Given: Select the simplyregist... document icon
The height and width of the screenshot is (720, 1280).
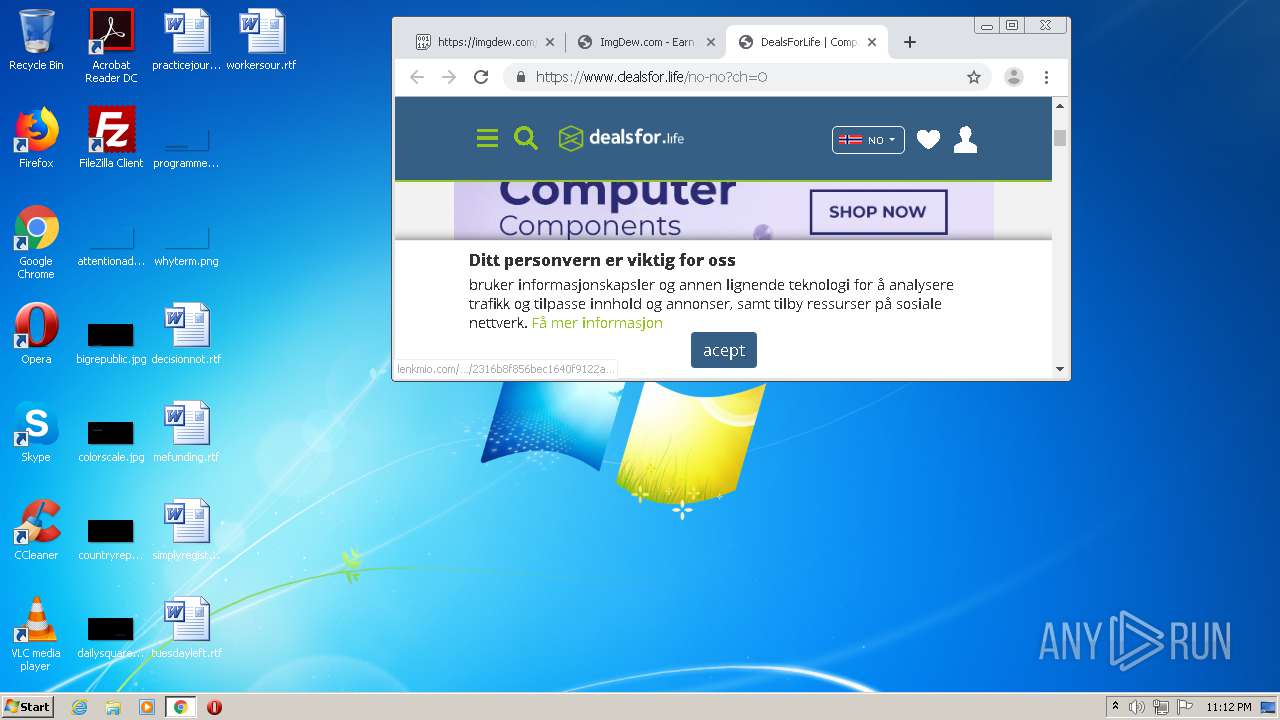Looking at the screenshot, I should (x=186, y=530).
